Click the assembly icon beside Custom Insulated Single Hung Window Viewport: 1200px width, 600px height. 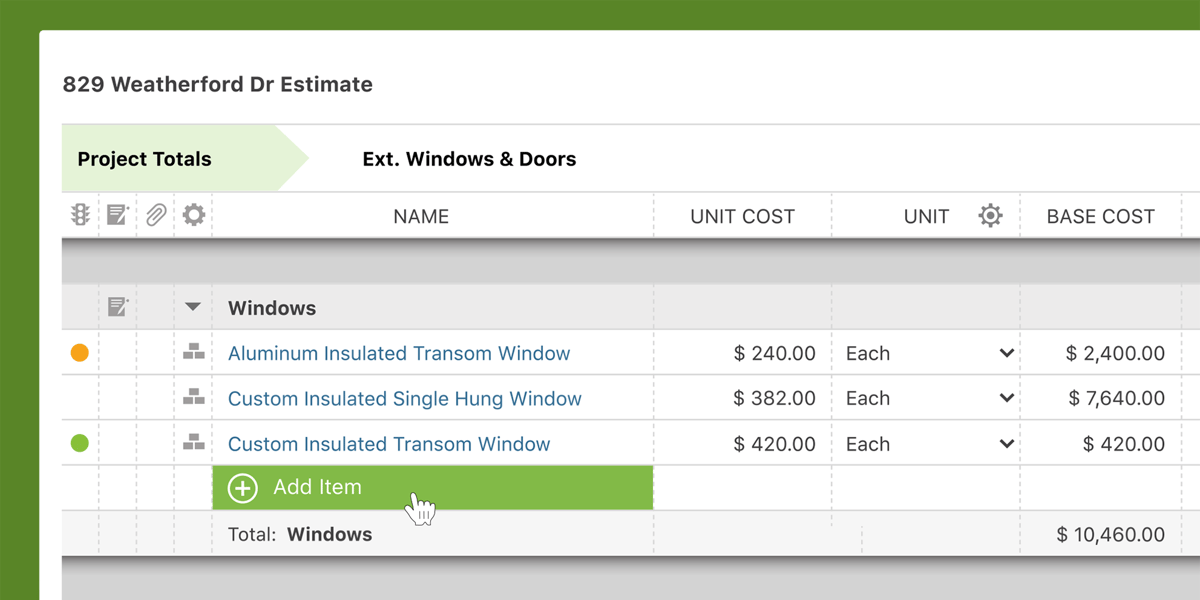pyautogui.click(x=193, y=397)
